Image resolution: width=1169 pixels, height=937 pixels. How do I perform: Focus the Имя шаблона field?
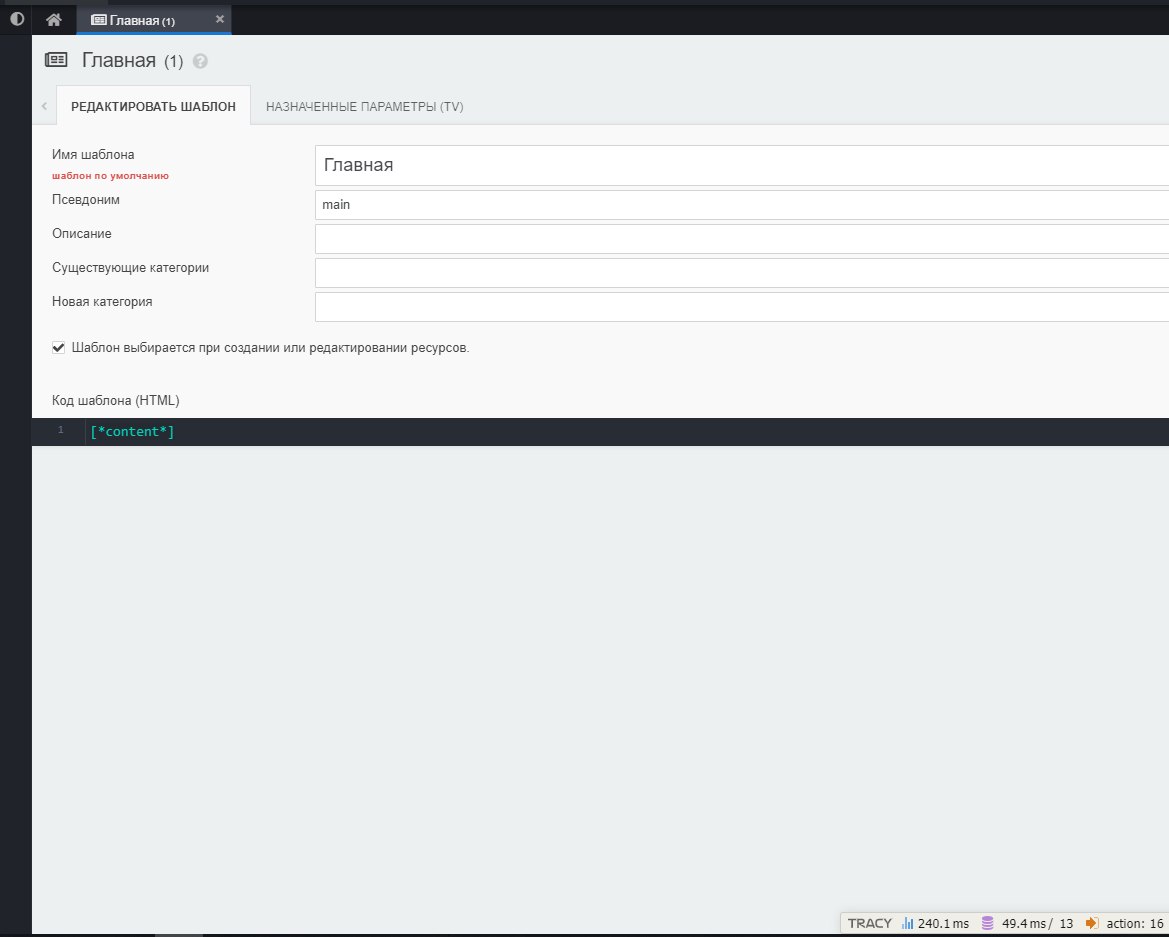point(742,165)
